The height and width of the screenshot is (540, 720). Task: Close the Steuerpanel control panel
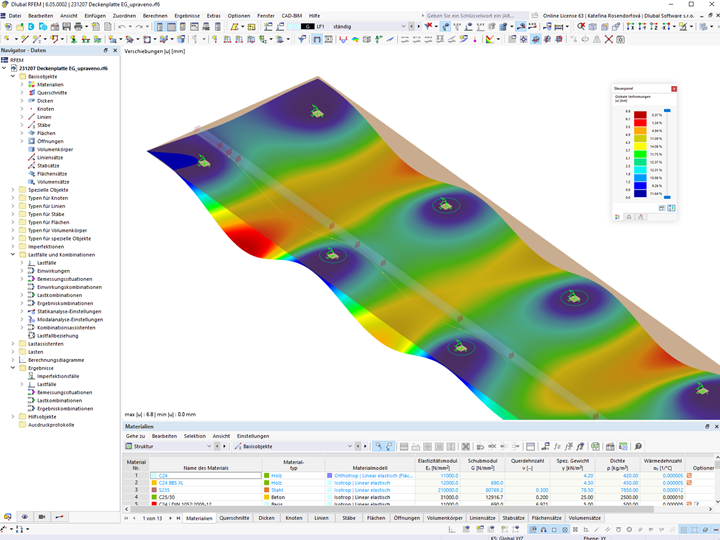pos(674,89)
